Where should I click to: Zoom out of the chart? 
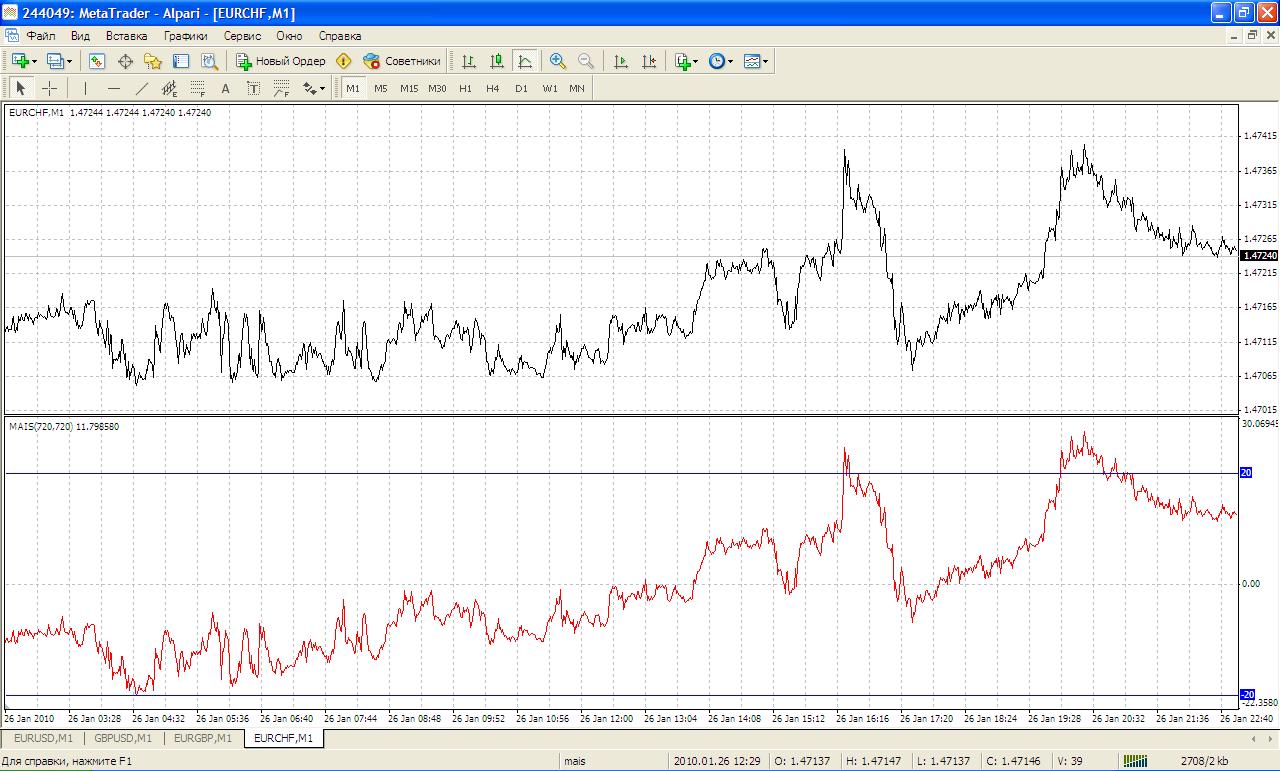click(x=586, y=61)
